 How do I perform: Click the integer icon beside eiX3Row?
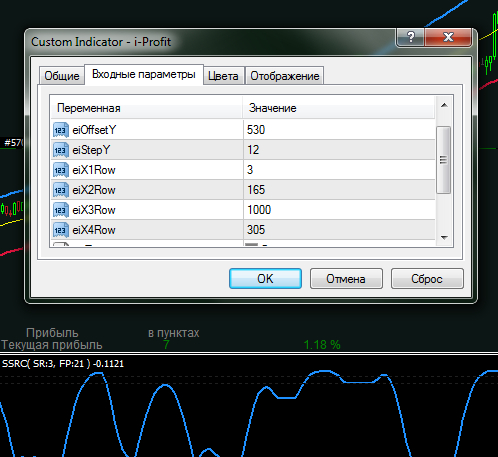tap(61, 210)
